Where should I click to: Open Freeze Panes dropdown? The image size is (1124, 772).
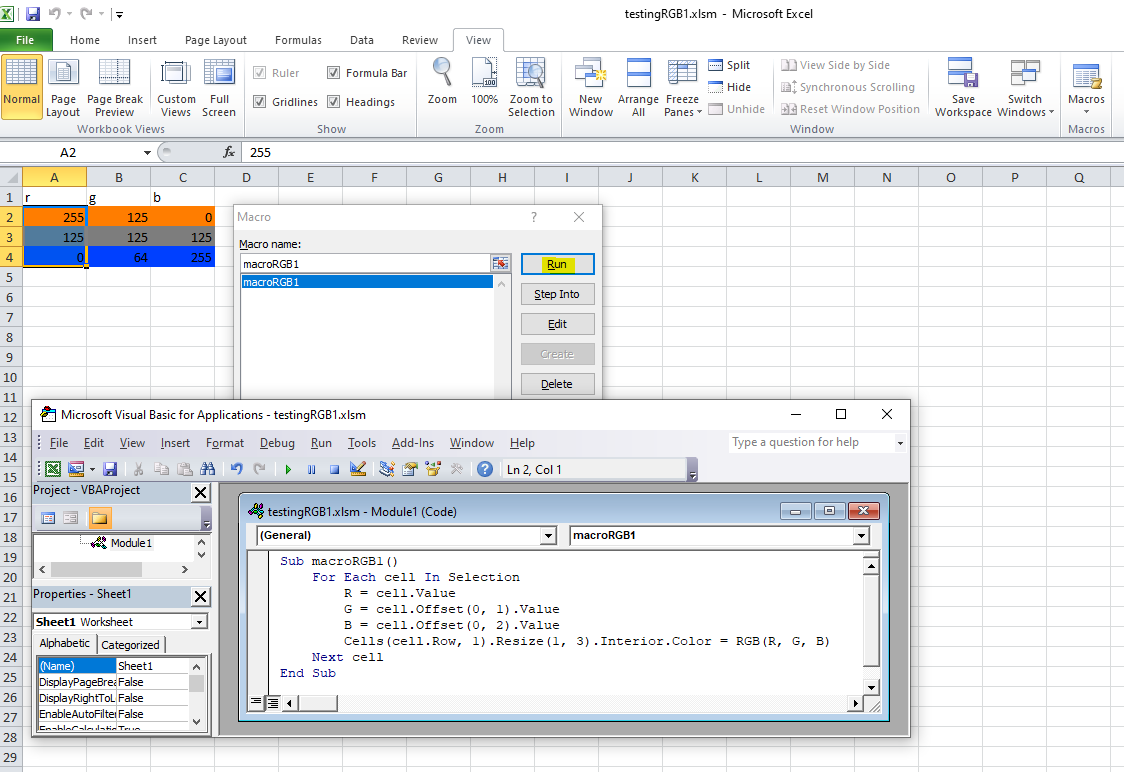[682, 86]
